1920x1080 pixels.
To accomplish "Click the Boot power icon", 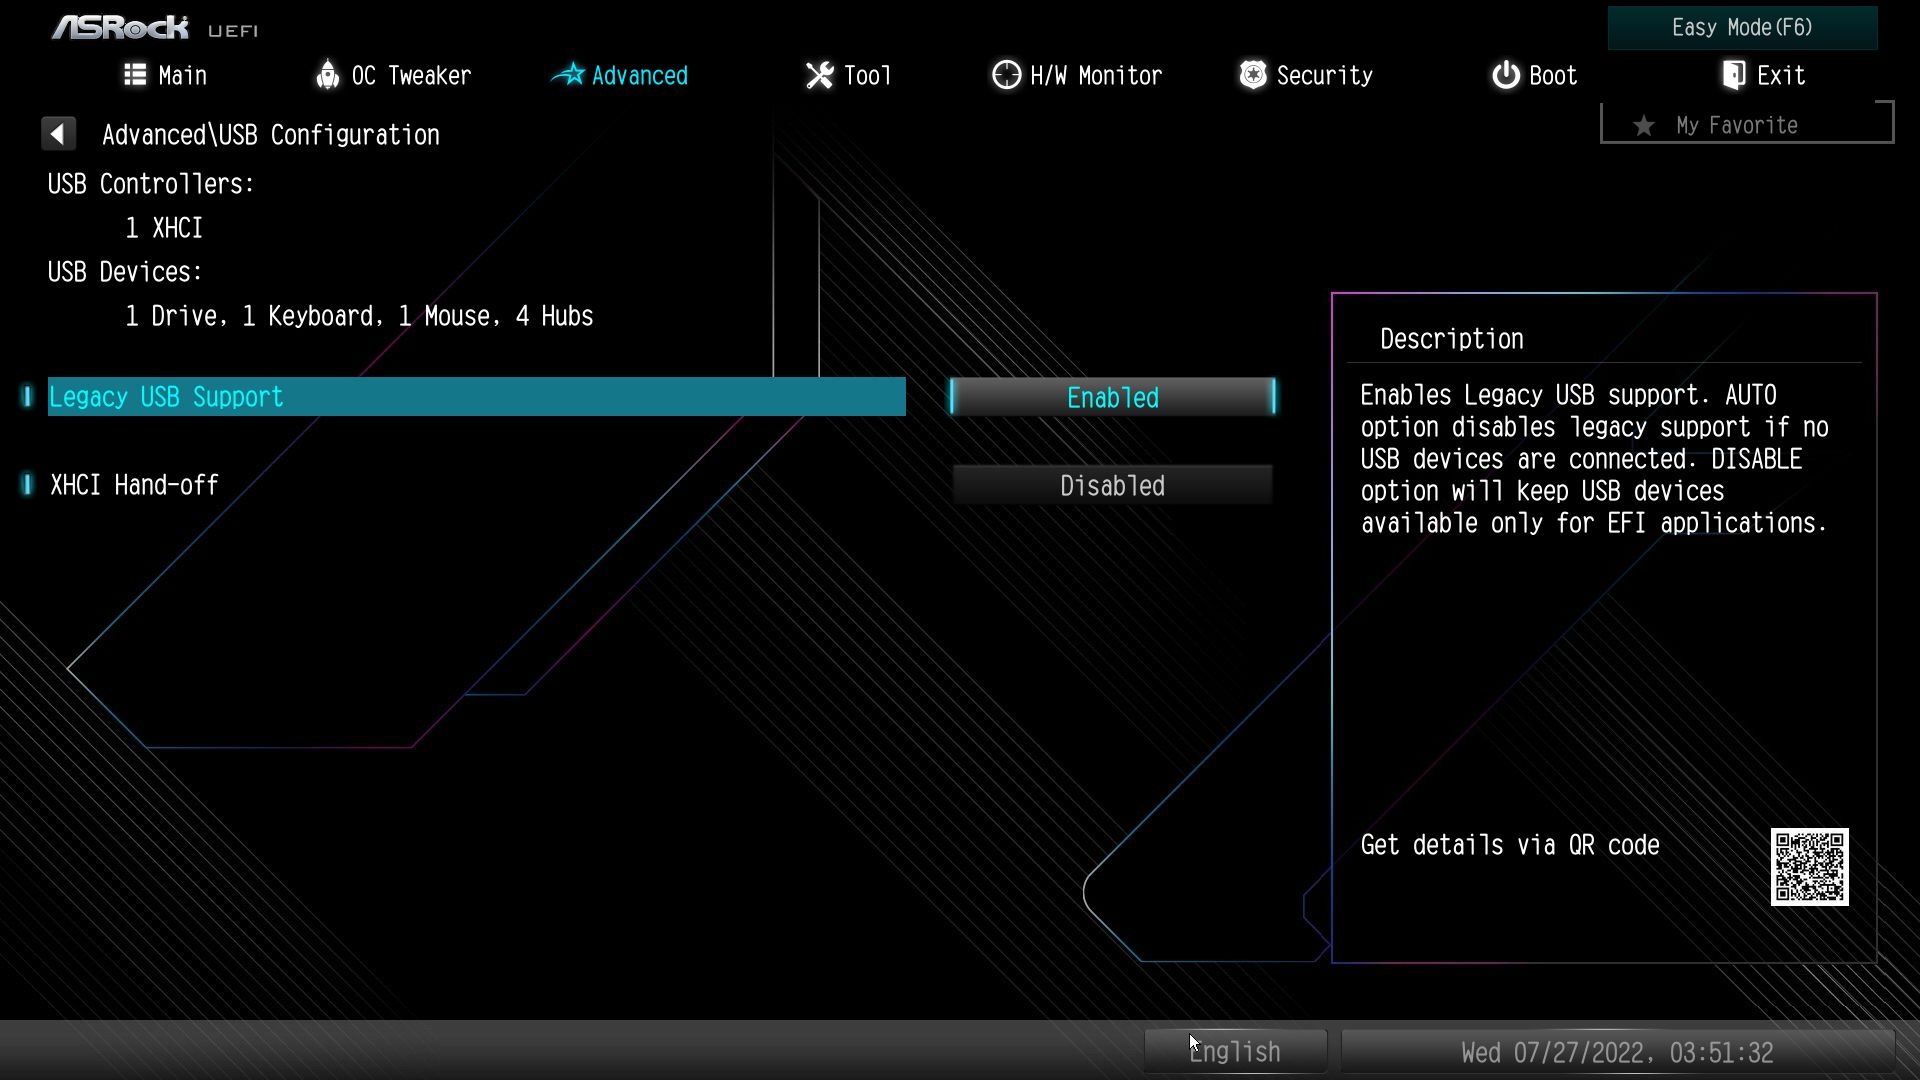I will [x=1505, y=75].
